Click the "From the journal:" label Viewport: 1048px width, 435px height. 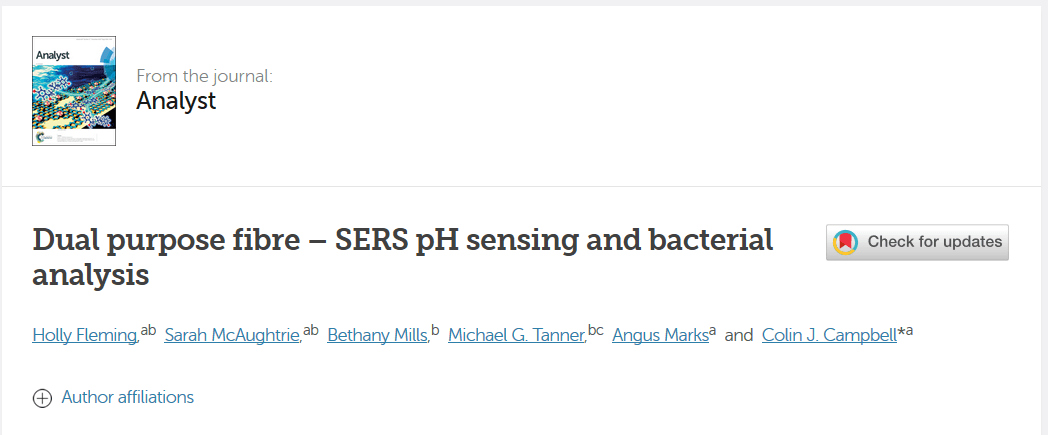[204, 76]
